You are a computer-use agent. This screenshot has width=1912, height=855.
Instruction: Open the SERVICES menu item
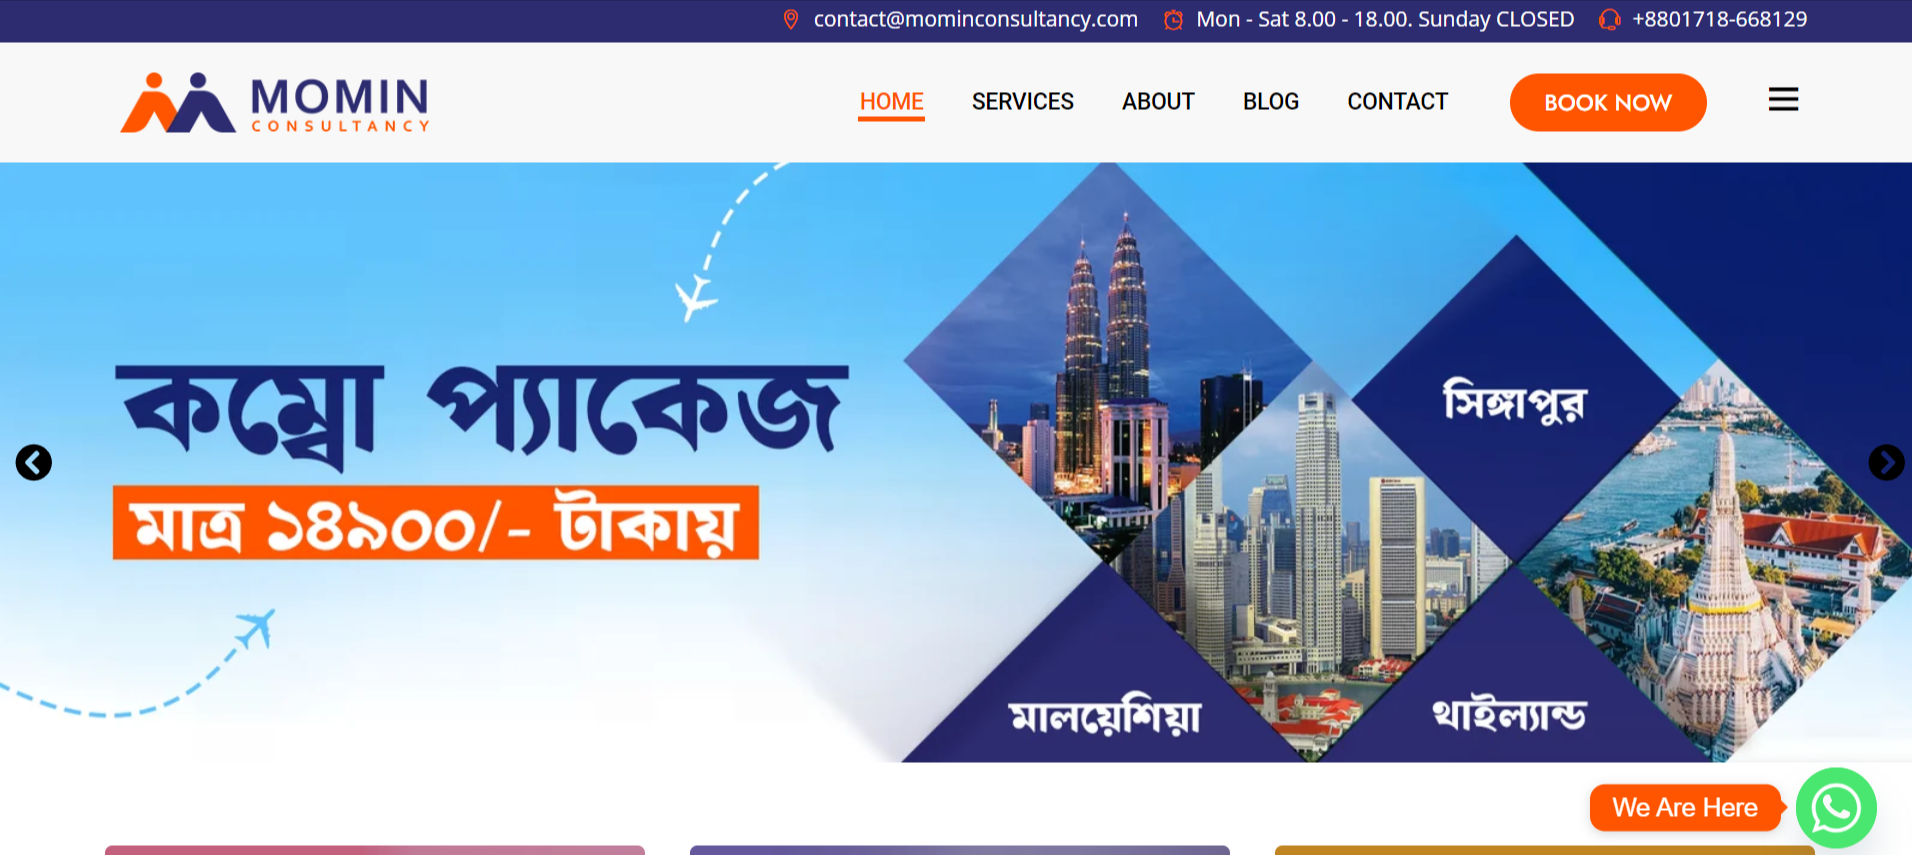tap(1022, 102)
